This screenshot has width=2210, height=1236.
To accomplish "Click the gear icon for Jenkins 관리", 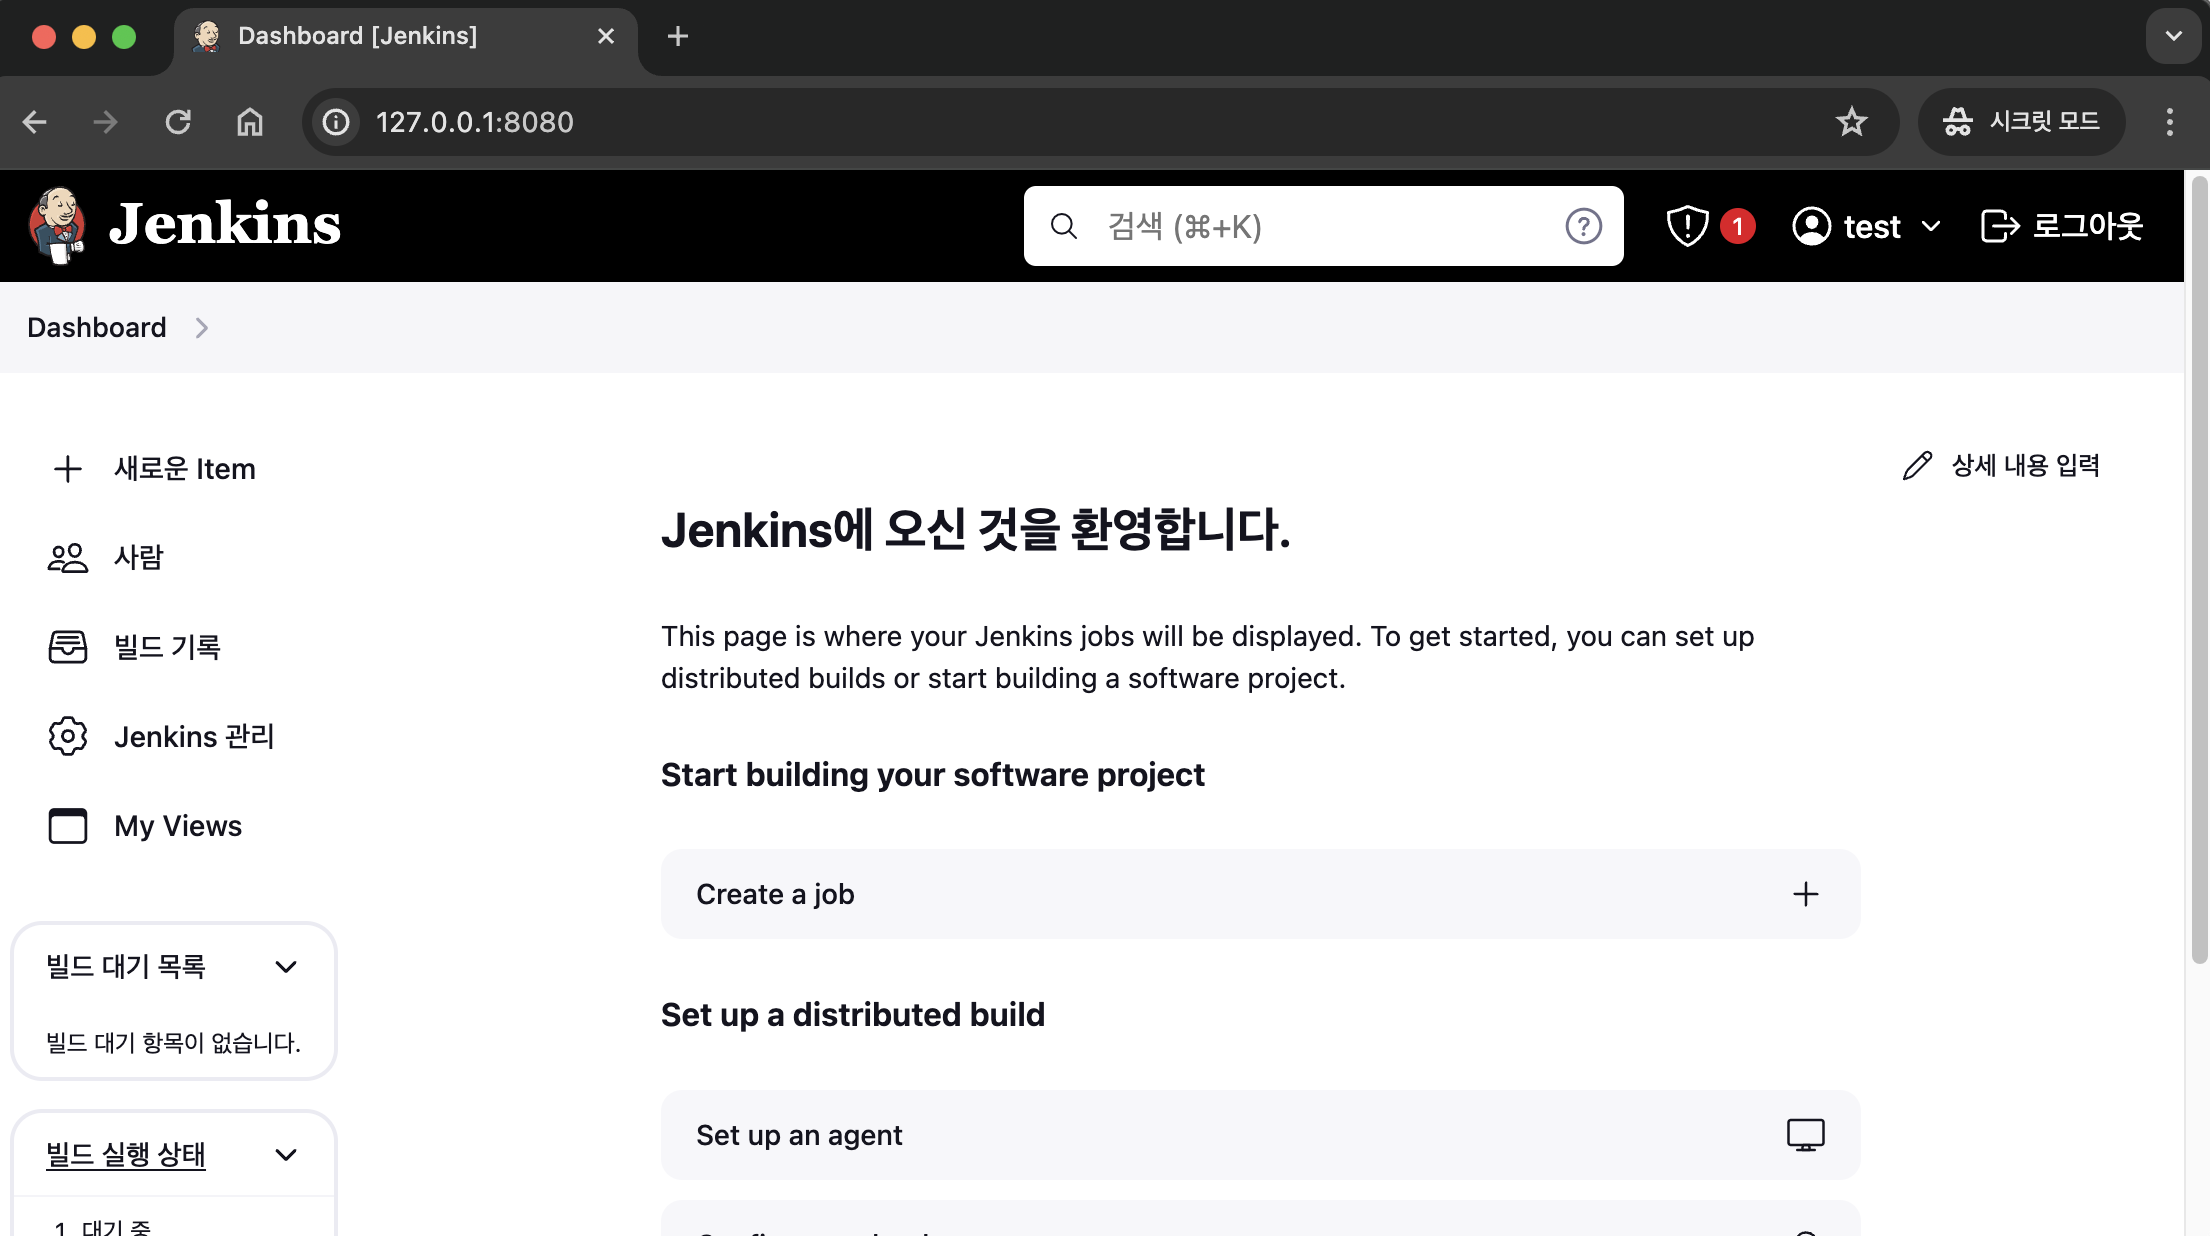I will pos(68,737).
